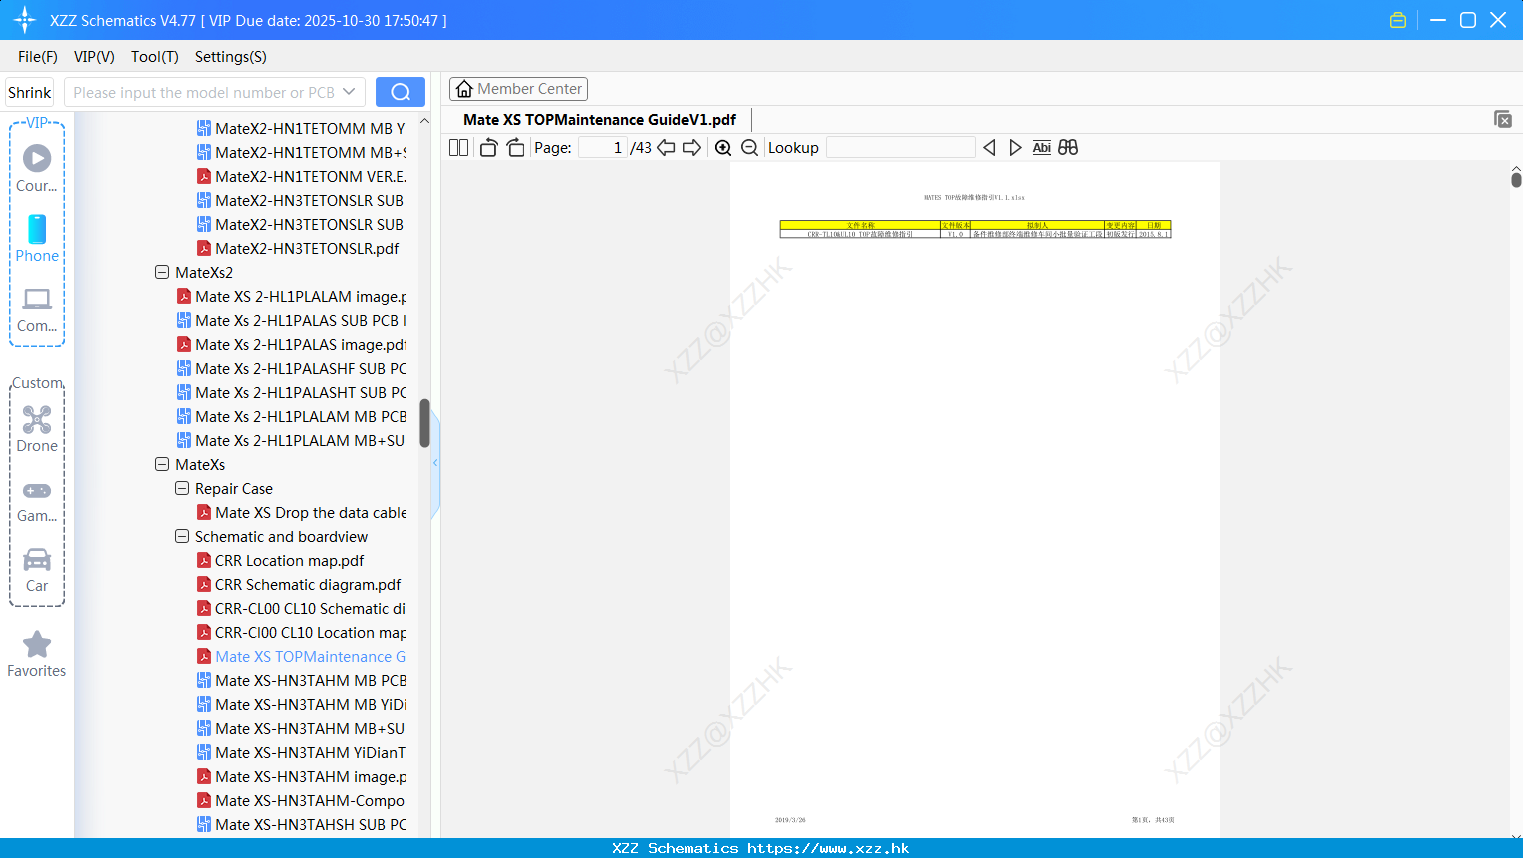Image resolution: width=1523 pixels, height=858 pixels.
Task: Click the XZZ app logo
Action: [25, 20]
